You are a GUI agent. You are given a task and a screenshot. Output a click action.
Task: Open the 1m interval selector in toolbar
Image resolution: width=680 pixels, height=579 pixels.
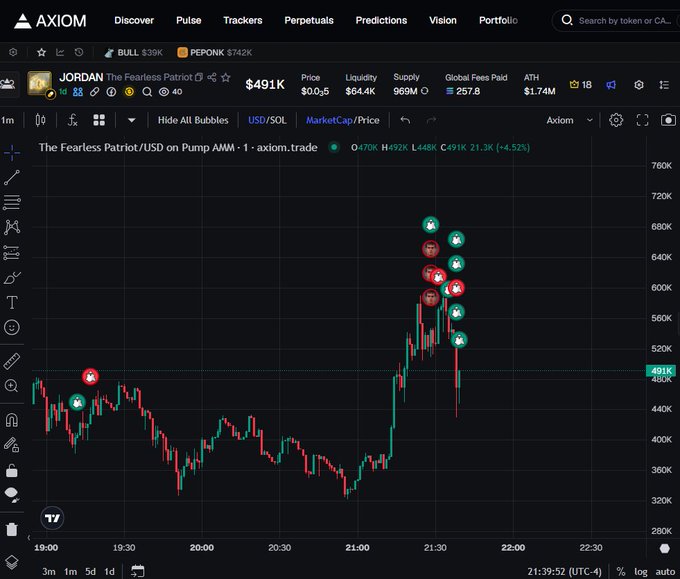[x=8, y=120]
